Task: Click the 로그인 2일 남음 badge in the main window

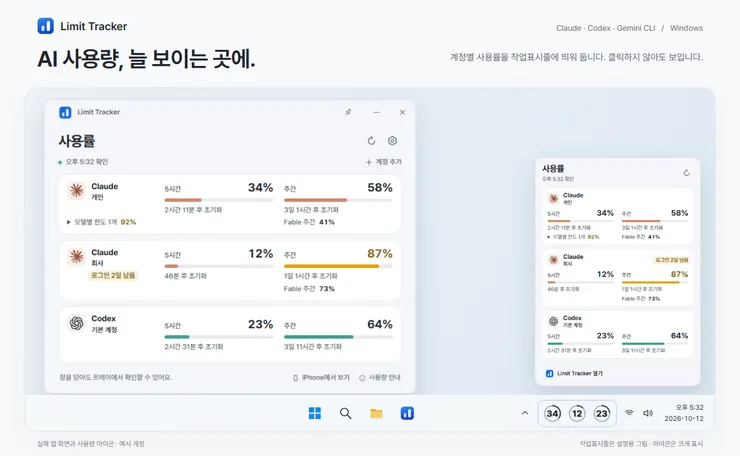Action: 113,275
